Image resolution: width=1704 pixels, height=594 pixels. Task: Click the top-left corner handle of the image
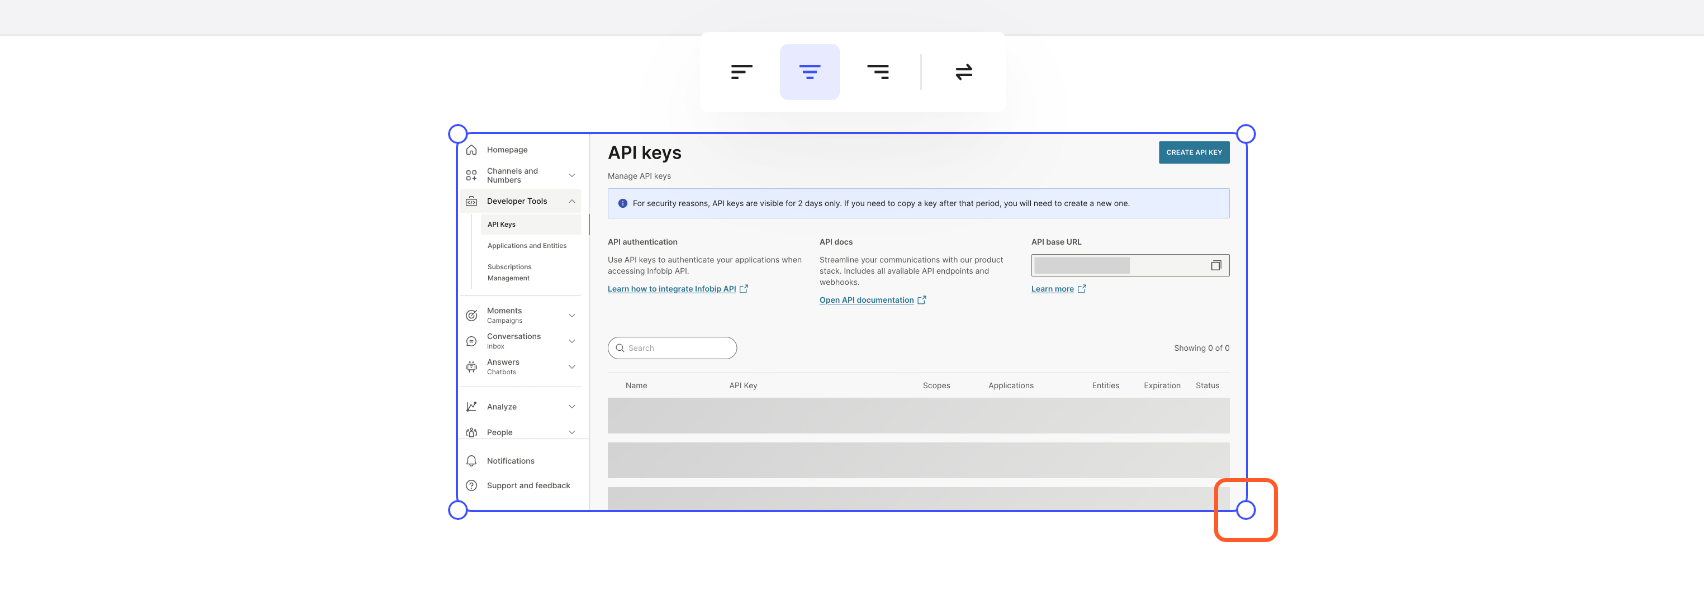click(x=458, y=134)
